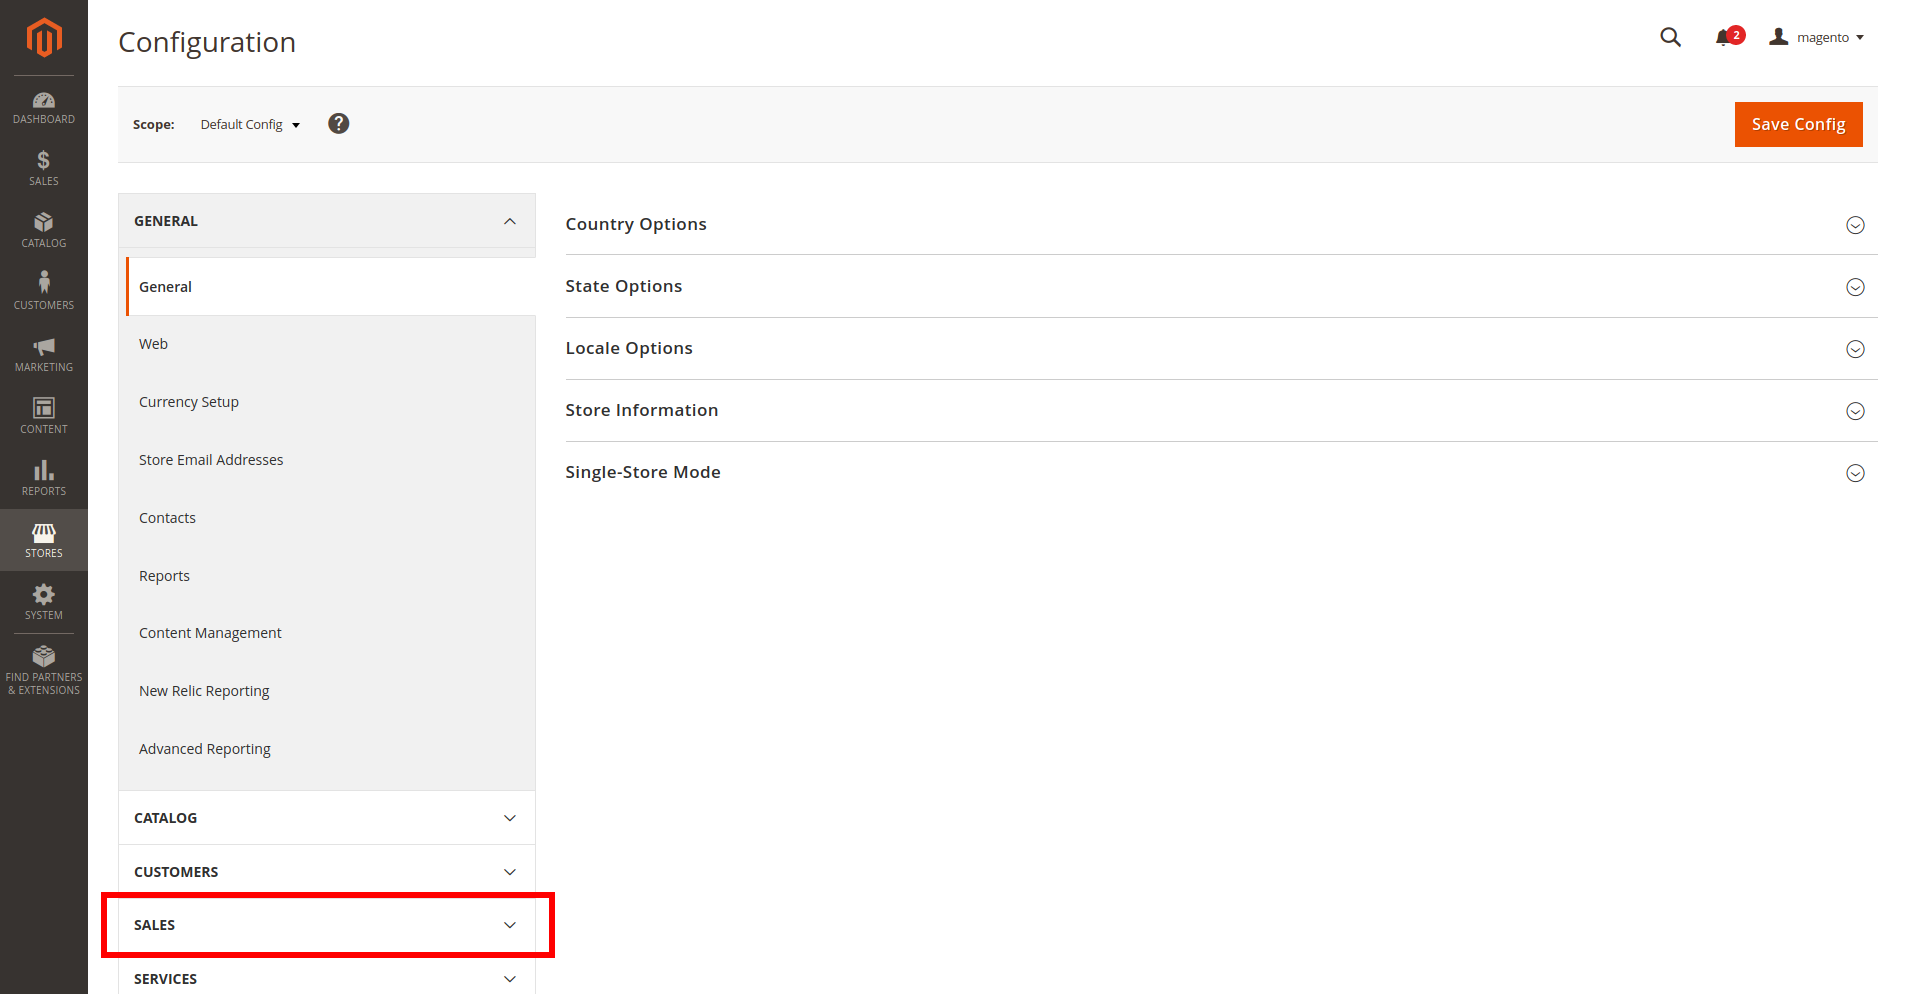This screenshot has width=1908, height=994.
Task: Expand the Sales configuration group
Action: click(x=327, y=925)
